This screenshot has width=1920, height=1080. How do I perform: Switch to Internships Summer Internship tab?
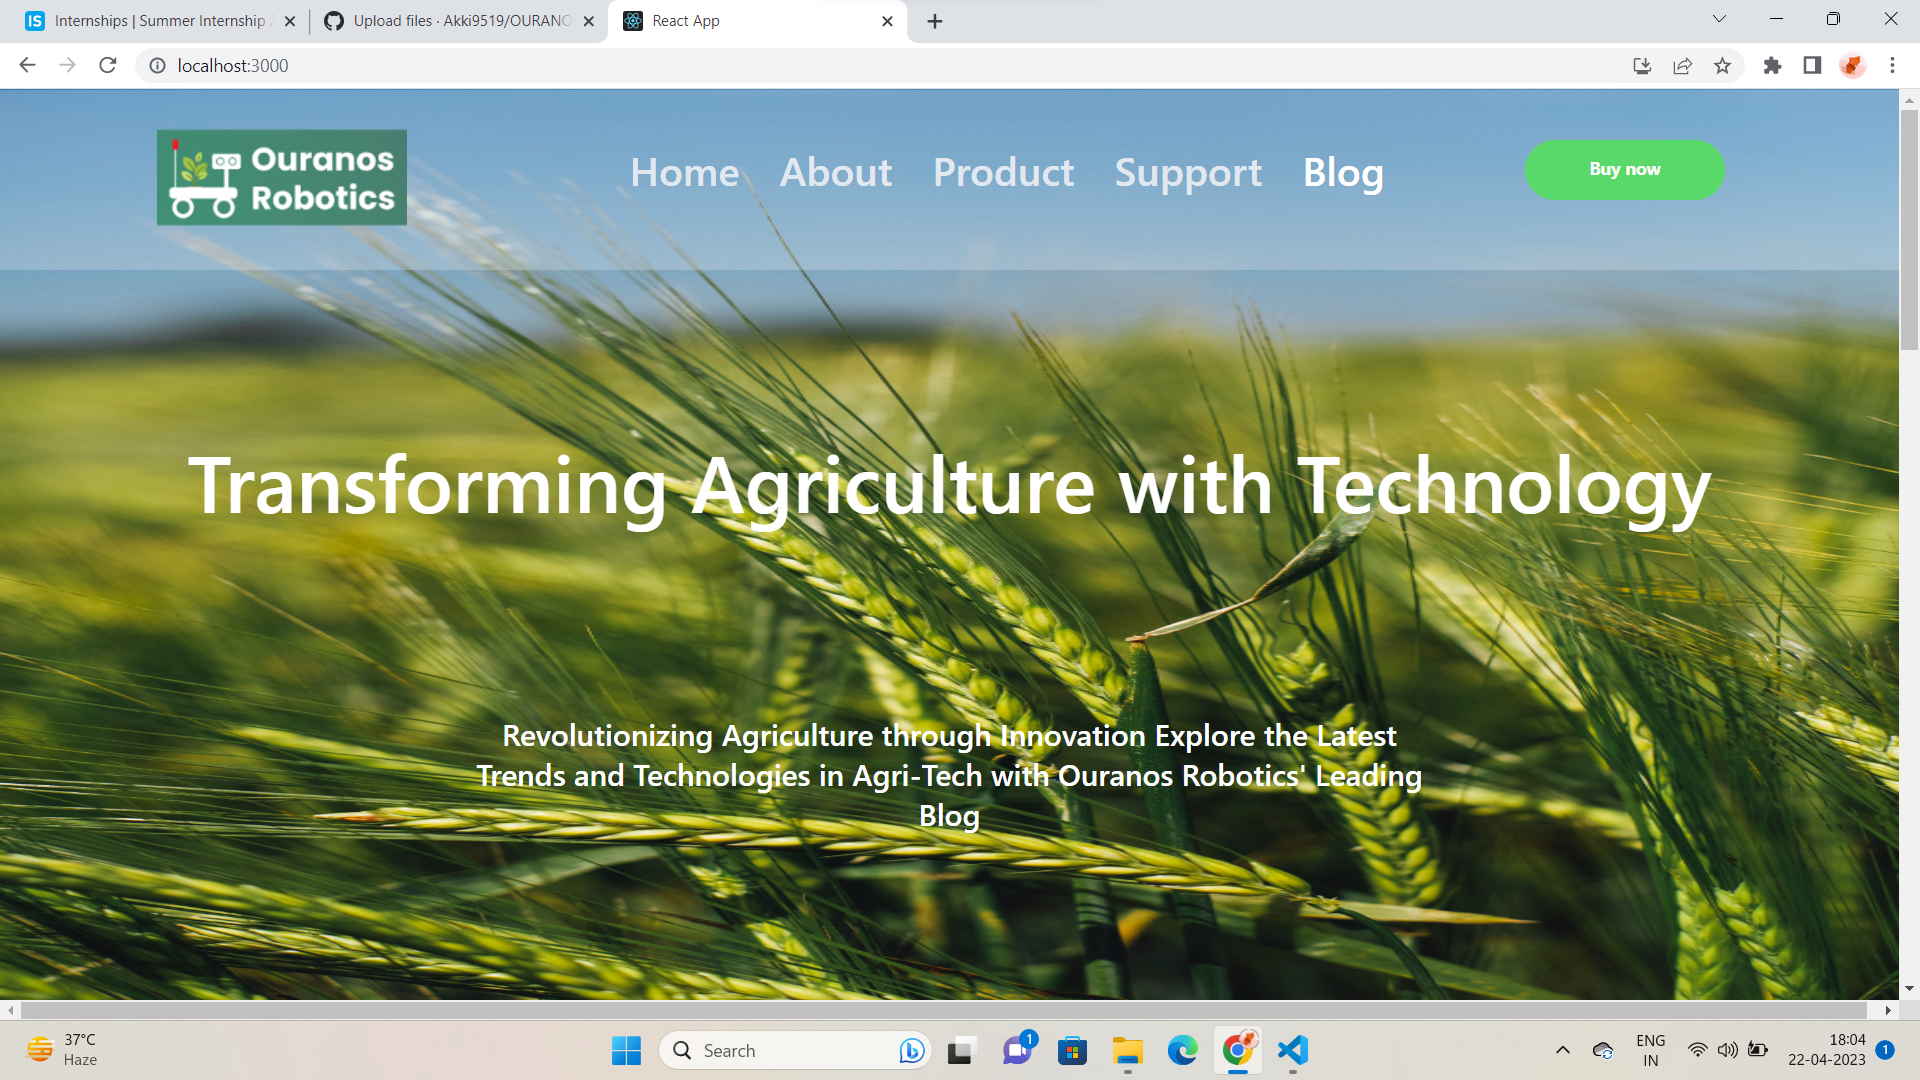click(x=160, y=21)
